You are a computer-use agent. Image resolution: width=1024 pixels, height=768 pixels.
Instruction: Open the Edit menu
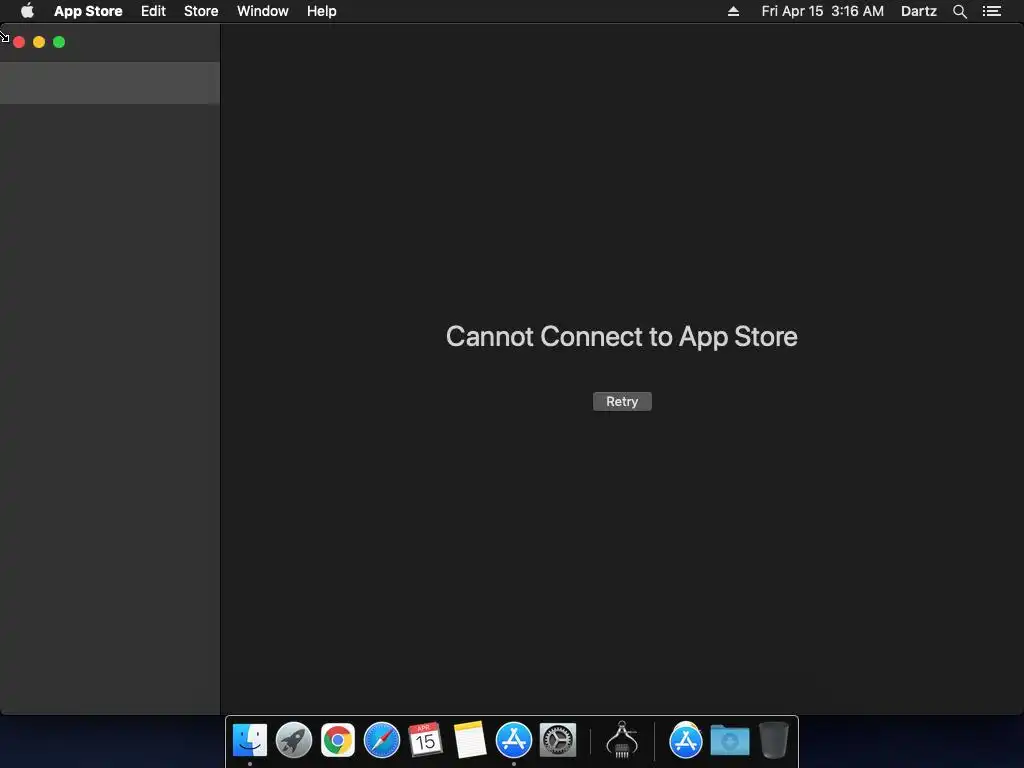(153, 11)
